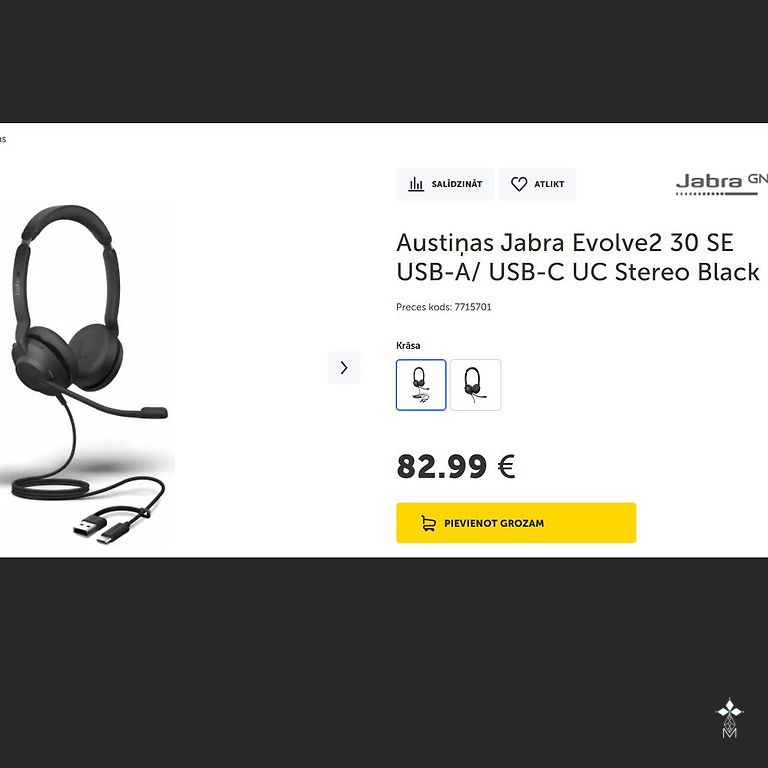
Task: Select the first headset color variant
Action: [x=421, y=385]
